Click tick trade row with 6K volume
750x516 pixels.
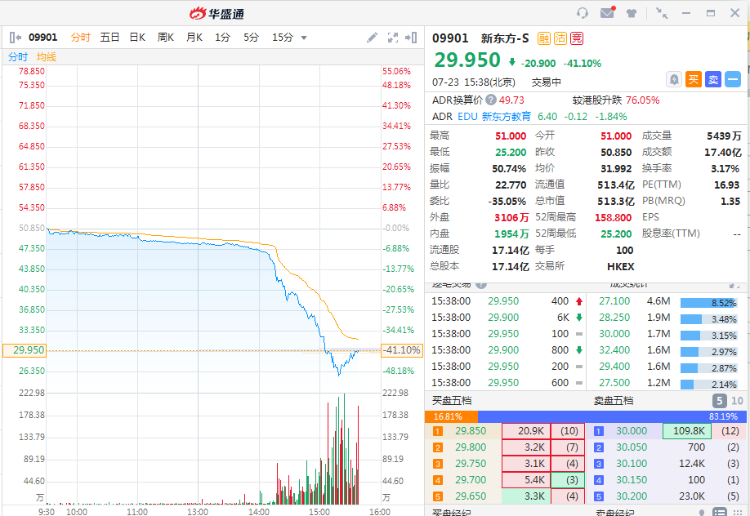pyautogui.click(x=507, y=318)
